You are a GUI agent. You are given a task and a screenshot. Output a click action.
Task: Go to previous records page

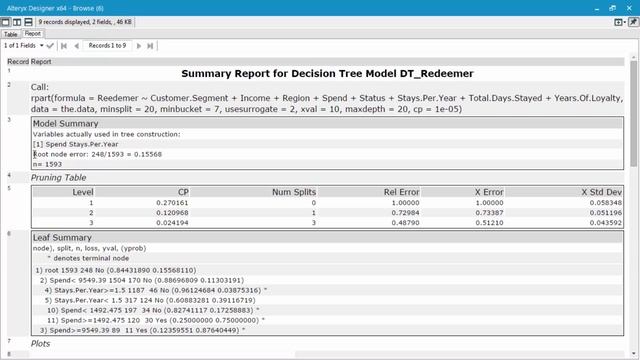point(76,46)
